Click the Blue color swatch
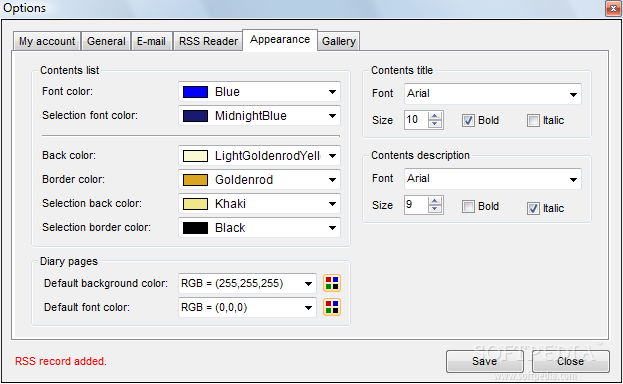This screenshot has height=384, width=623. click(195, 92)
